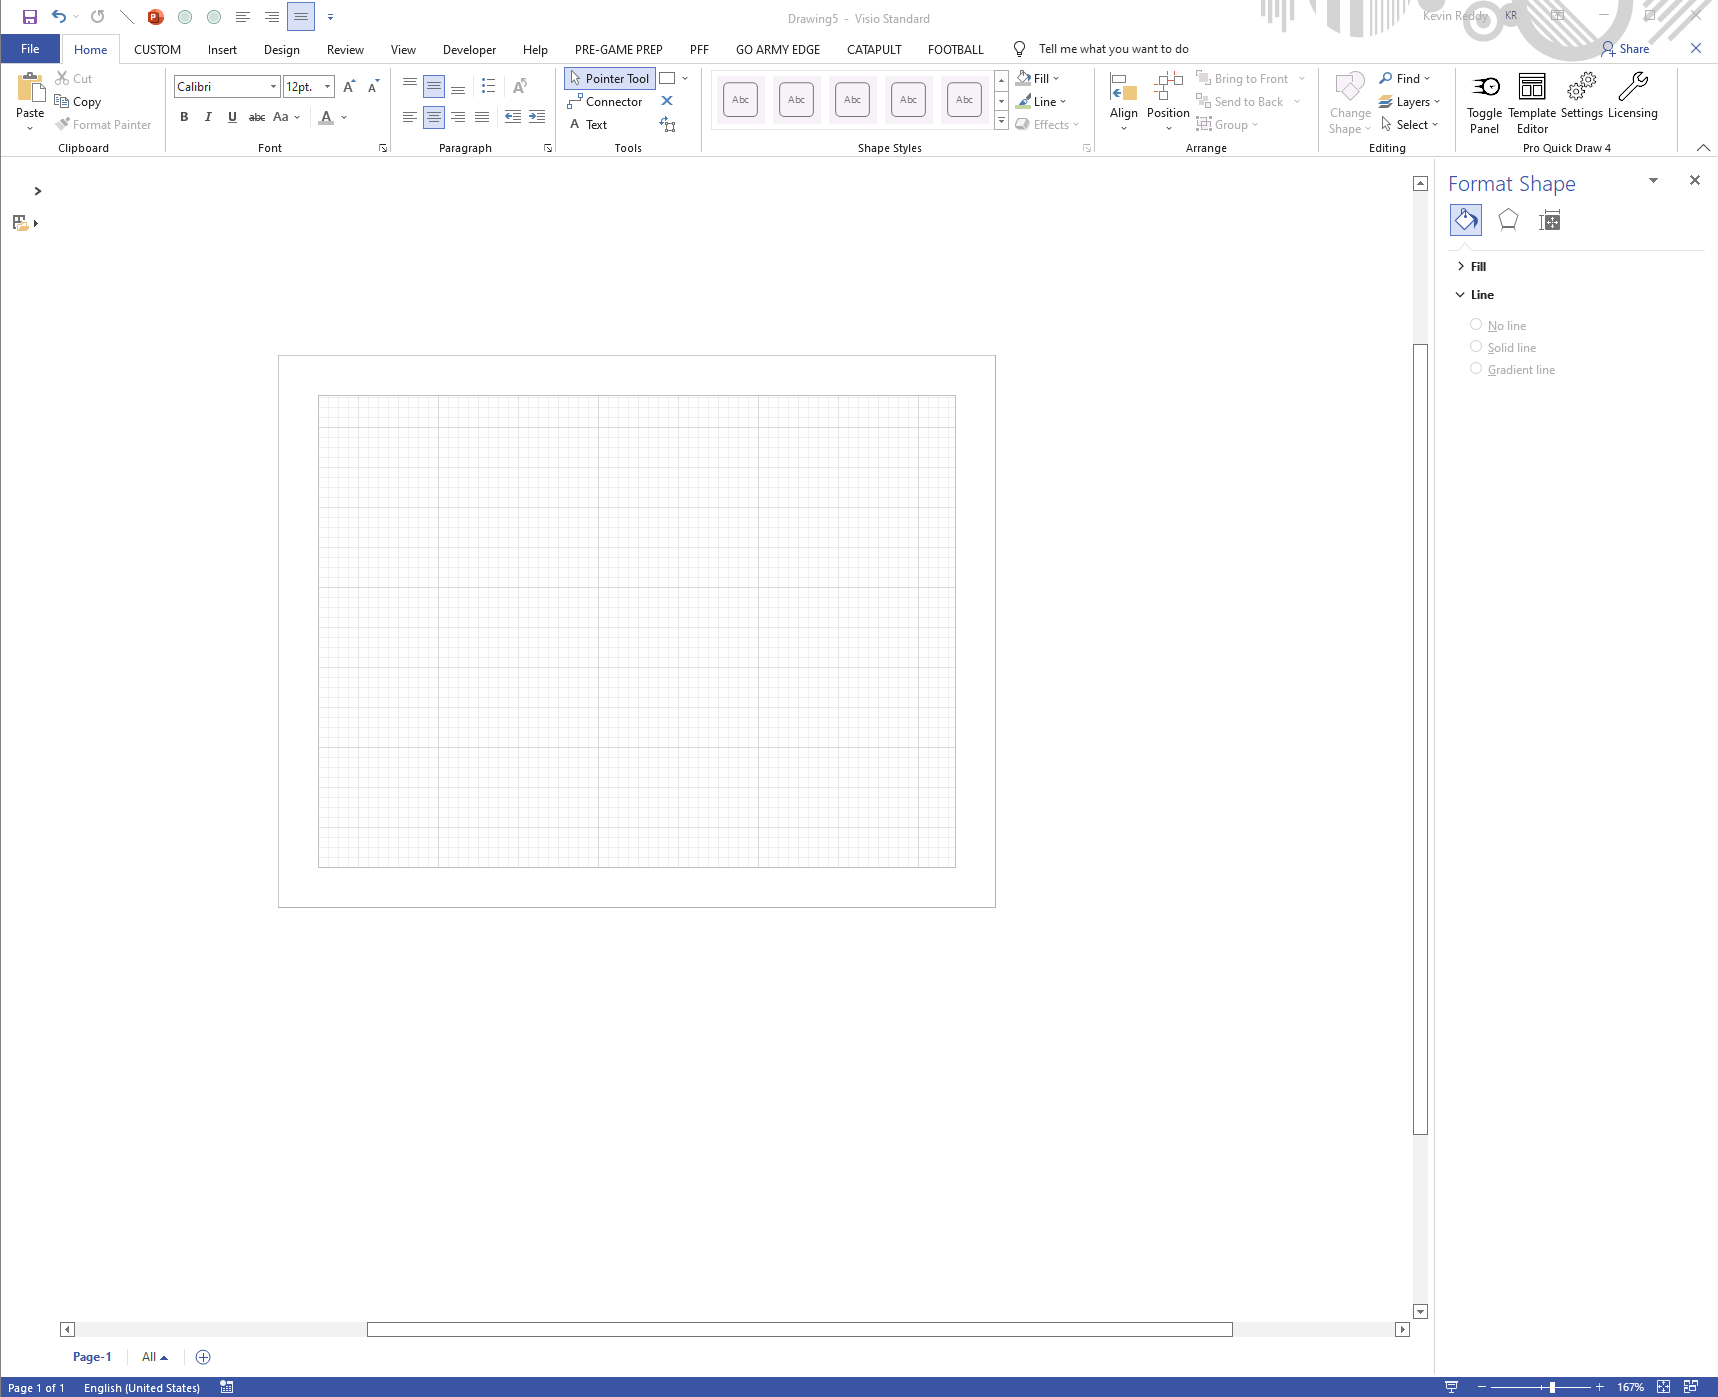Decrease font size with shrink icon
This screenshot has width=1718, height=1397.
(373, 87)
